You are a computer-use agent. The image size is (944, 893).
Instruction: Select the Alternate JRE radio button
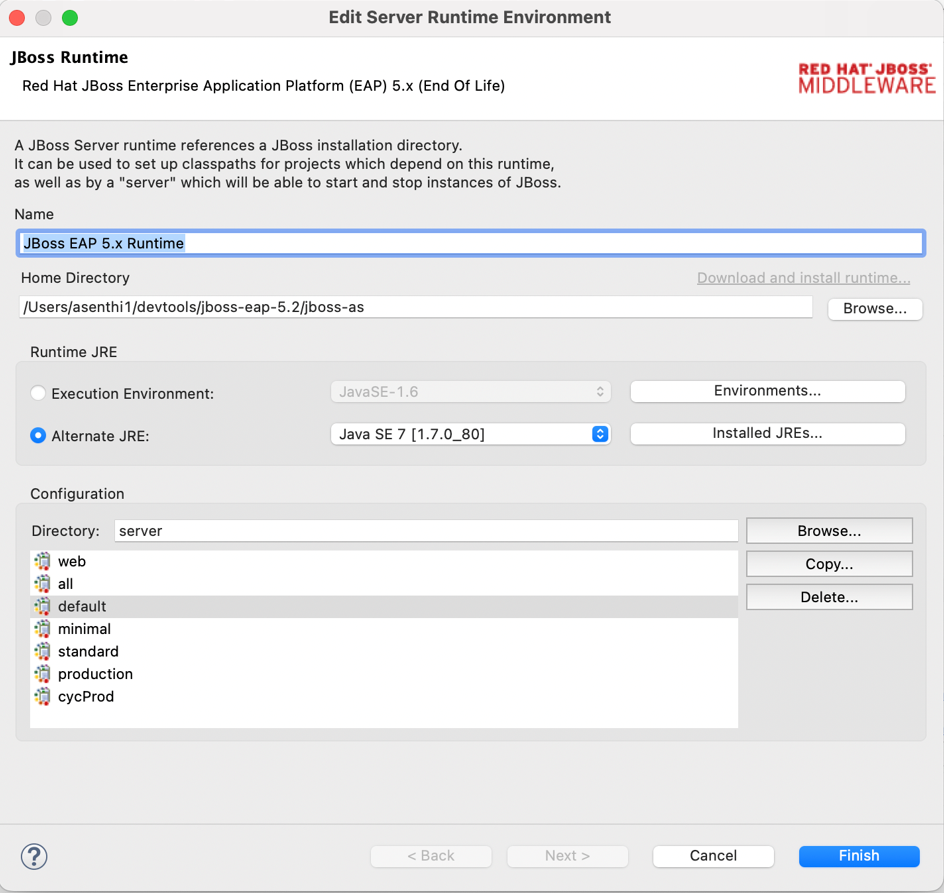(x=38, y=435)
